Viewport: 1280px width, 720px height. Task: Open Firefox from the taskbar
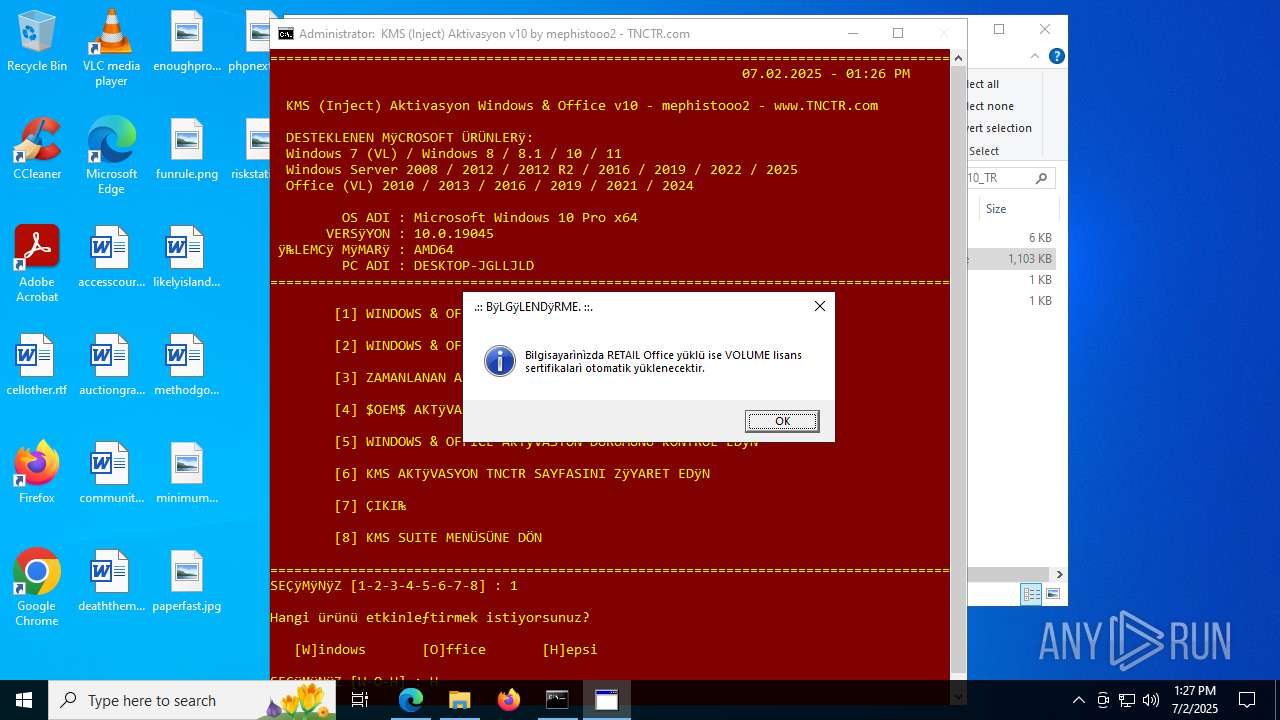(x=508, y=700)
